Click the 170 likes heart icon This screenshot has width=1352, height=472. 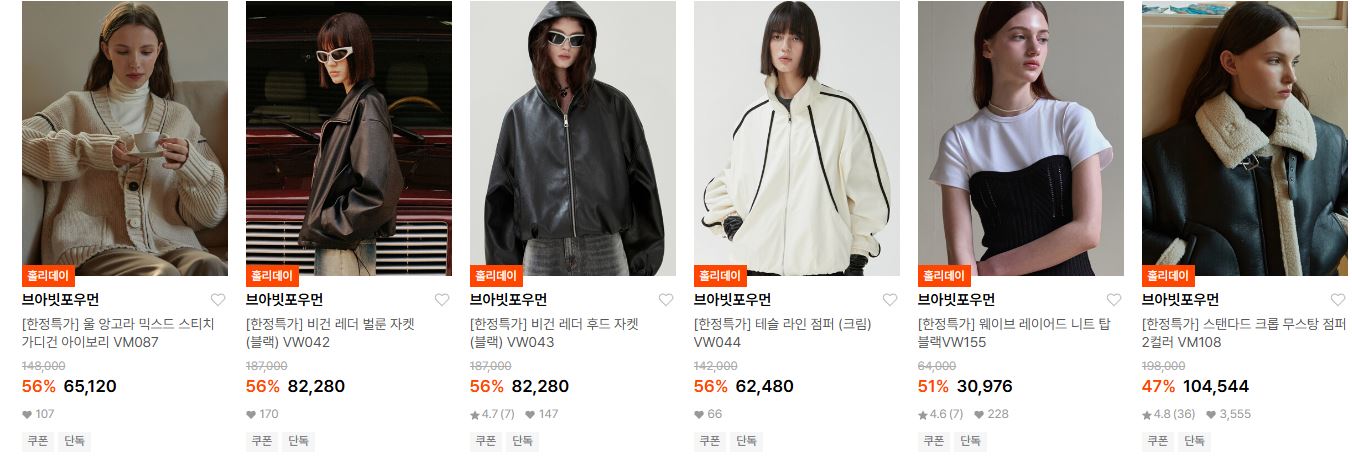251,414
